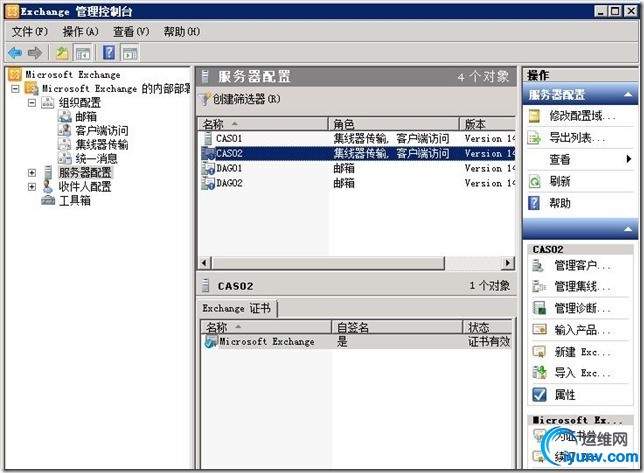Select the CAS02 server row
Screen dimensions: 644x473
click(x=357, y=154)
